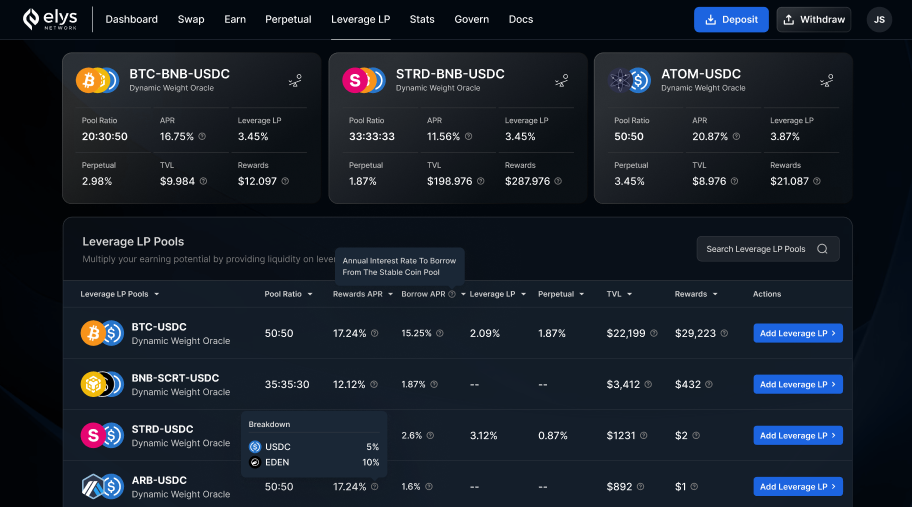Add Leverage LP for ARB-USDC
This screenshot has height=507, width=912.
(x=798, y=487)
